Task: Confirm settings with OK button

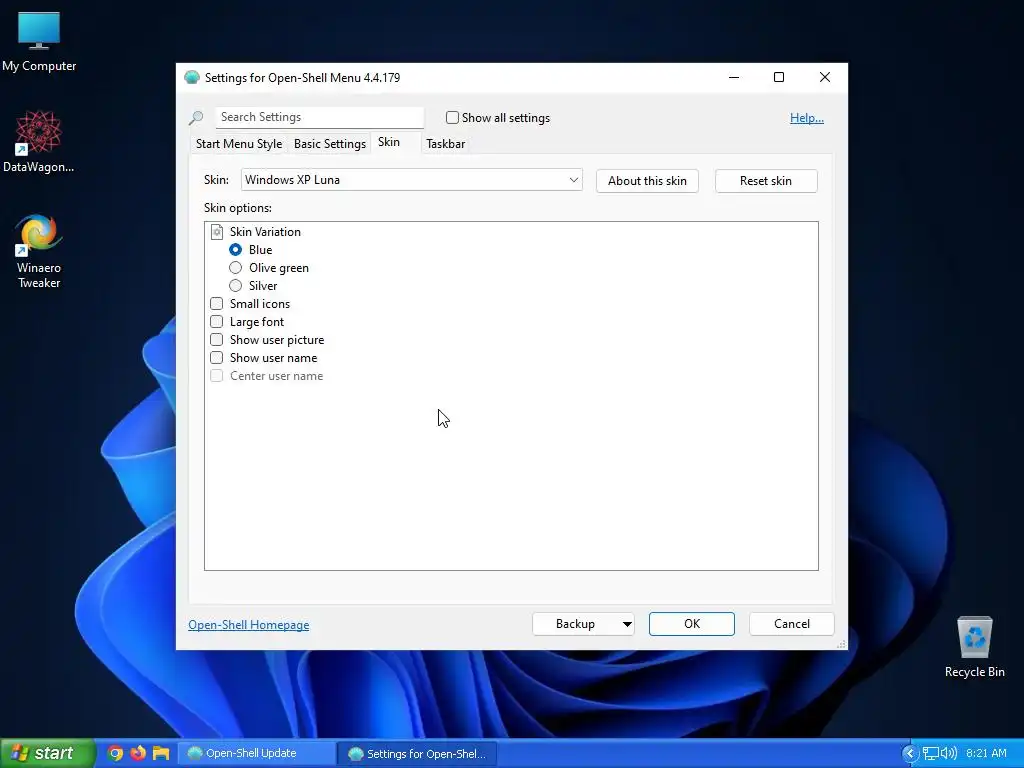Action: [692, 624]
